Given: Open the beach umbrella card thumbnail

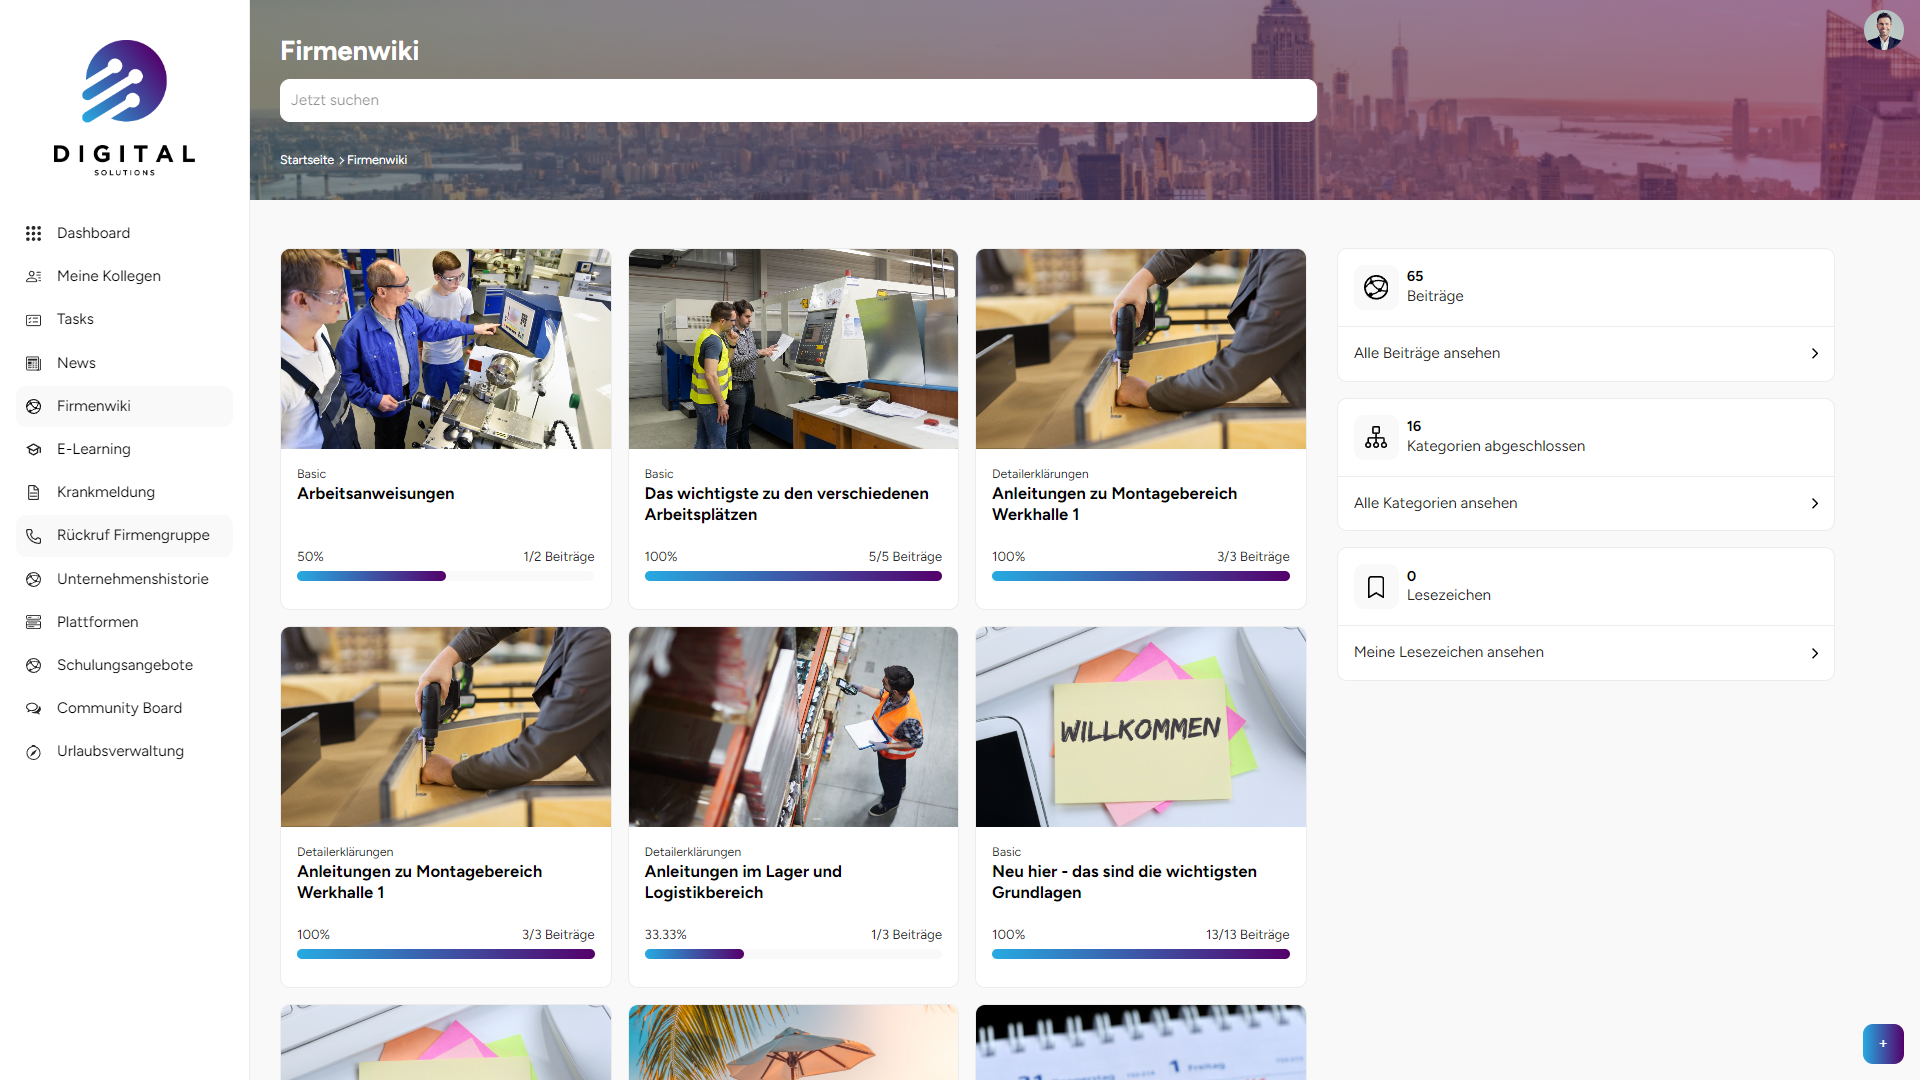Looking at the screenshot, I should click(x=793, y=1042).
